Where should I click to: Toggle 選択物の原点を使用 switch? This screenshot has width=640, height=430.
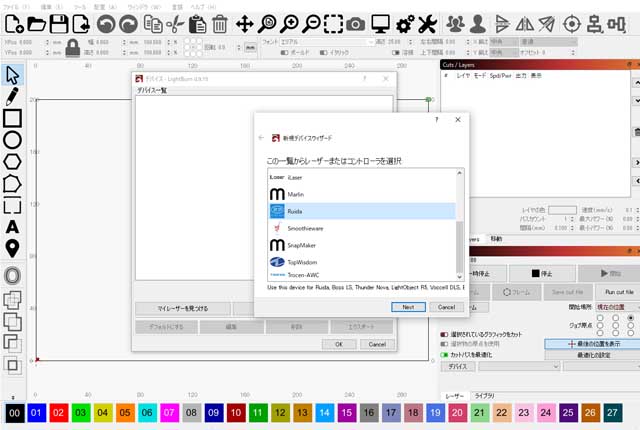(x=444, y=344)
